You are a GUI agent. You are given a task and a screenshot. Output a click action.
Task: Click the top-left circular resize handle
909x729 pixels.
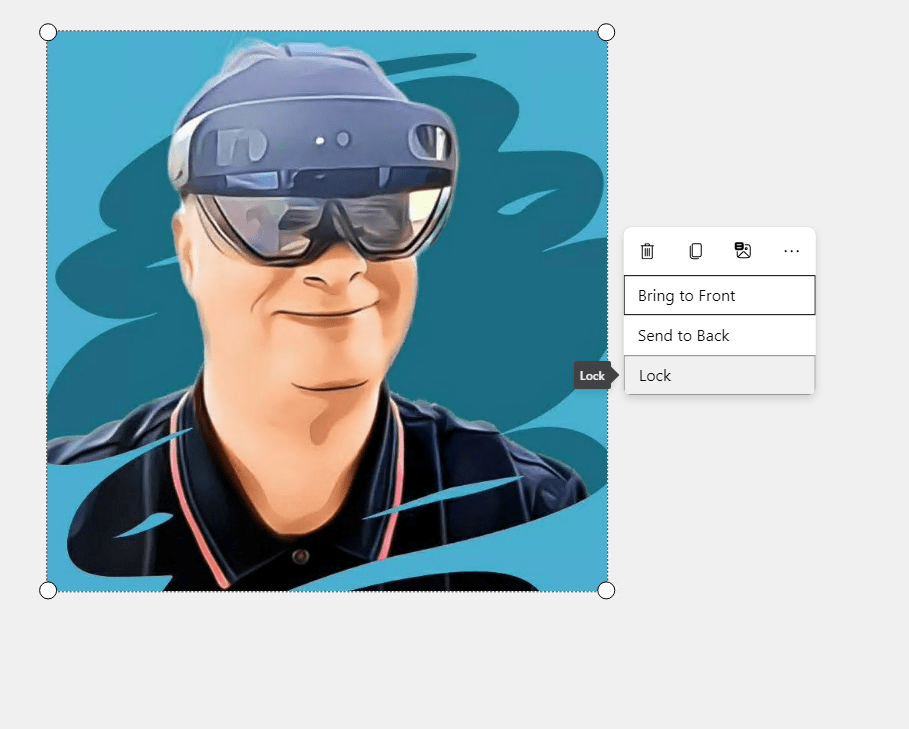tap(48, 32)
